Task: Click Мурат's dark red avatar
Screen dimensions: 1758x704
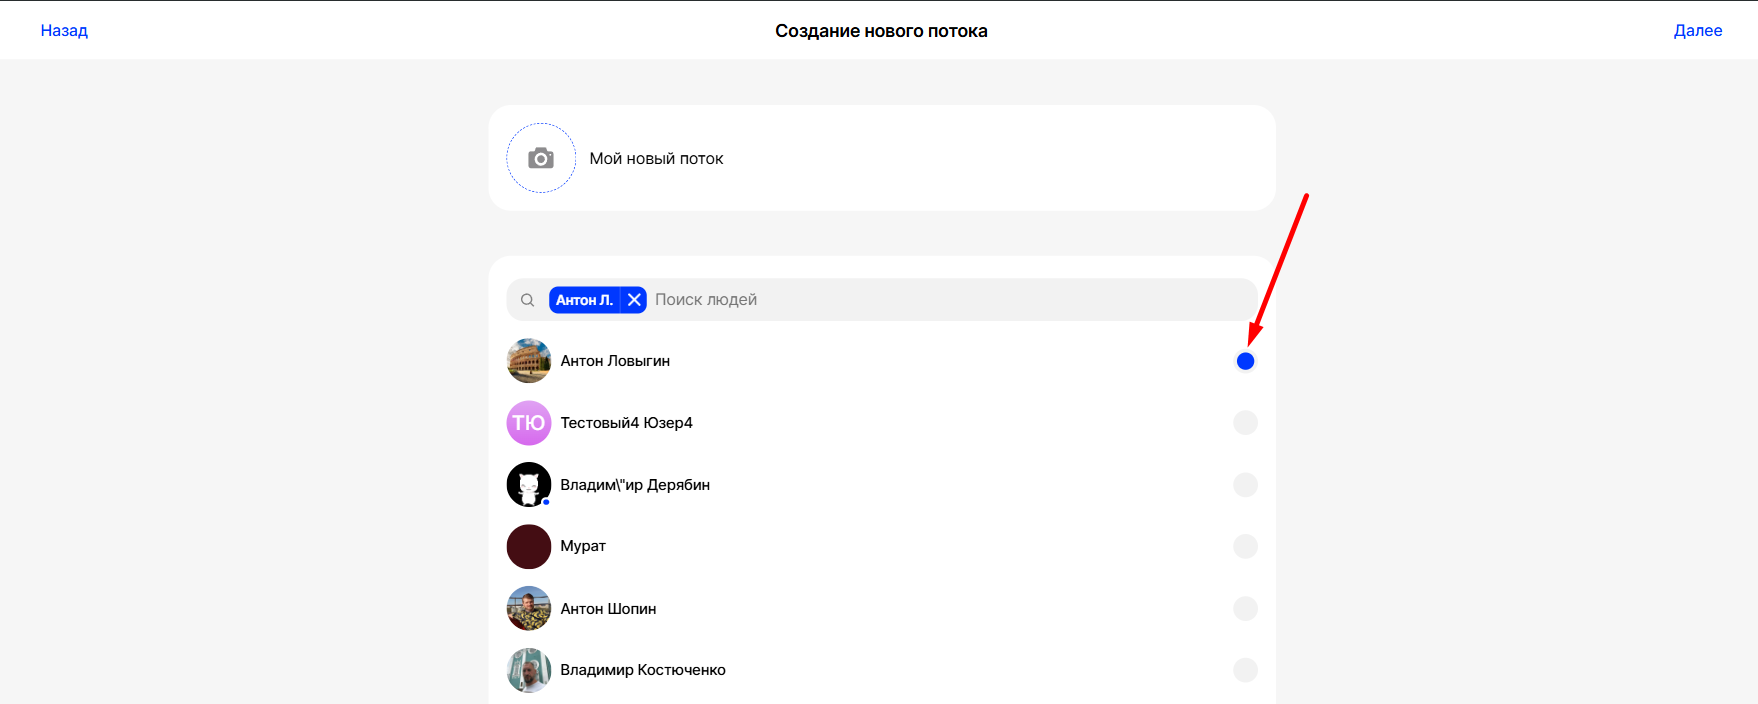Action: pyautogui.click(x=529, y=547)
